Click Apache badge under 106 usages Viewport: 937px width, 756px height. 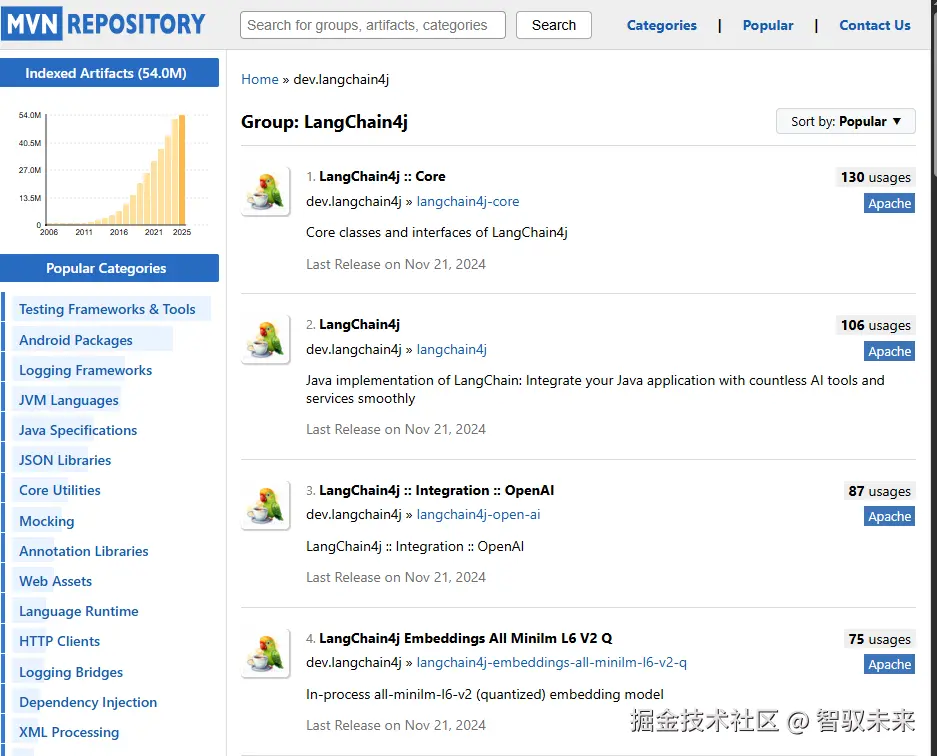(x=889, y=351)
